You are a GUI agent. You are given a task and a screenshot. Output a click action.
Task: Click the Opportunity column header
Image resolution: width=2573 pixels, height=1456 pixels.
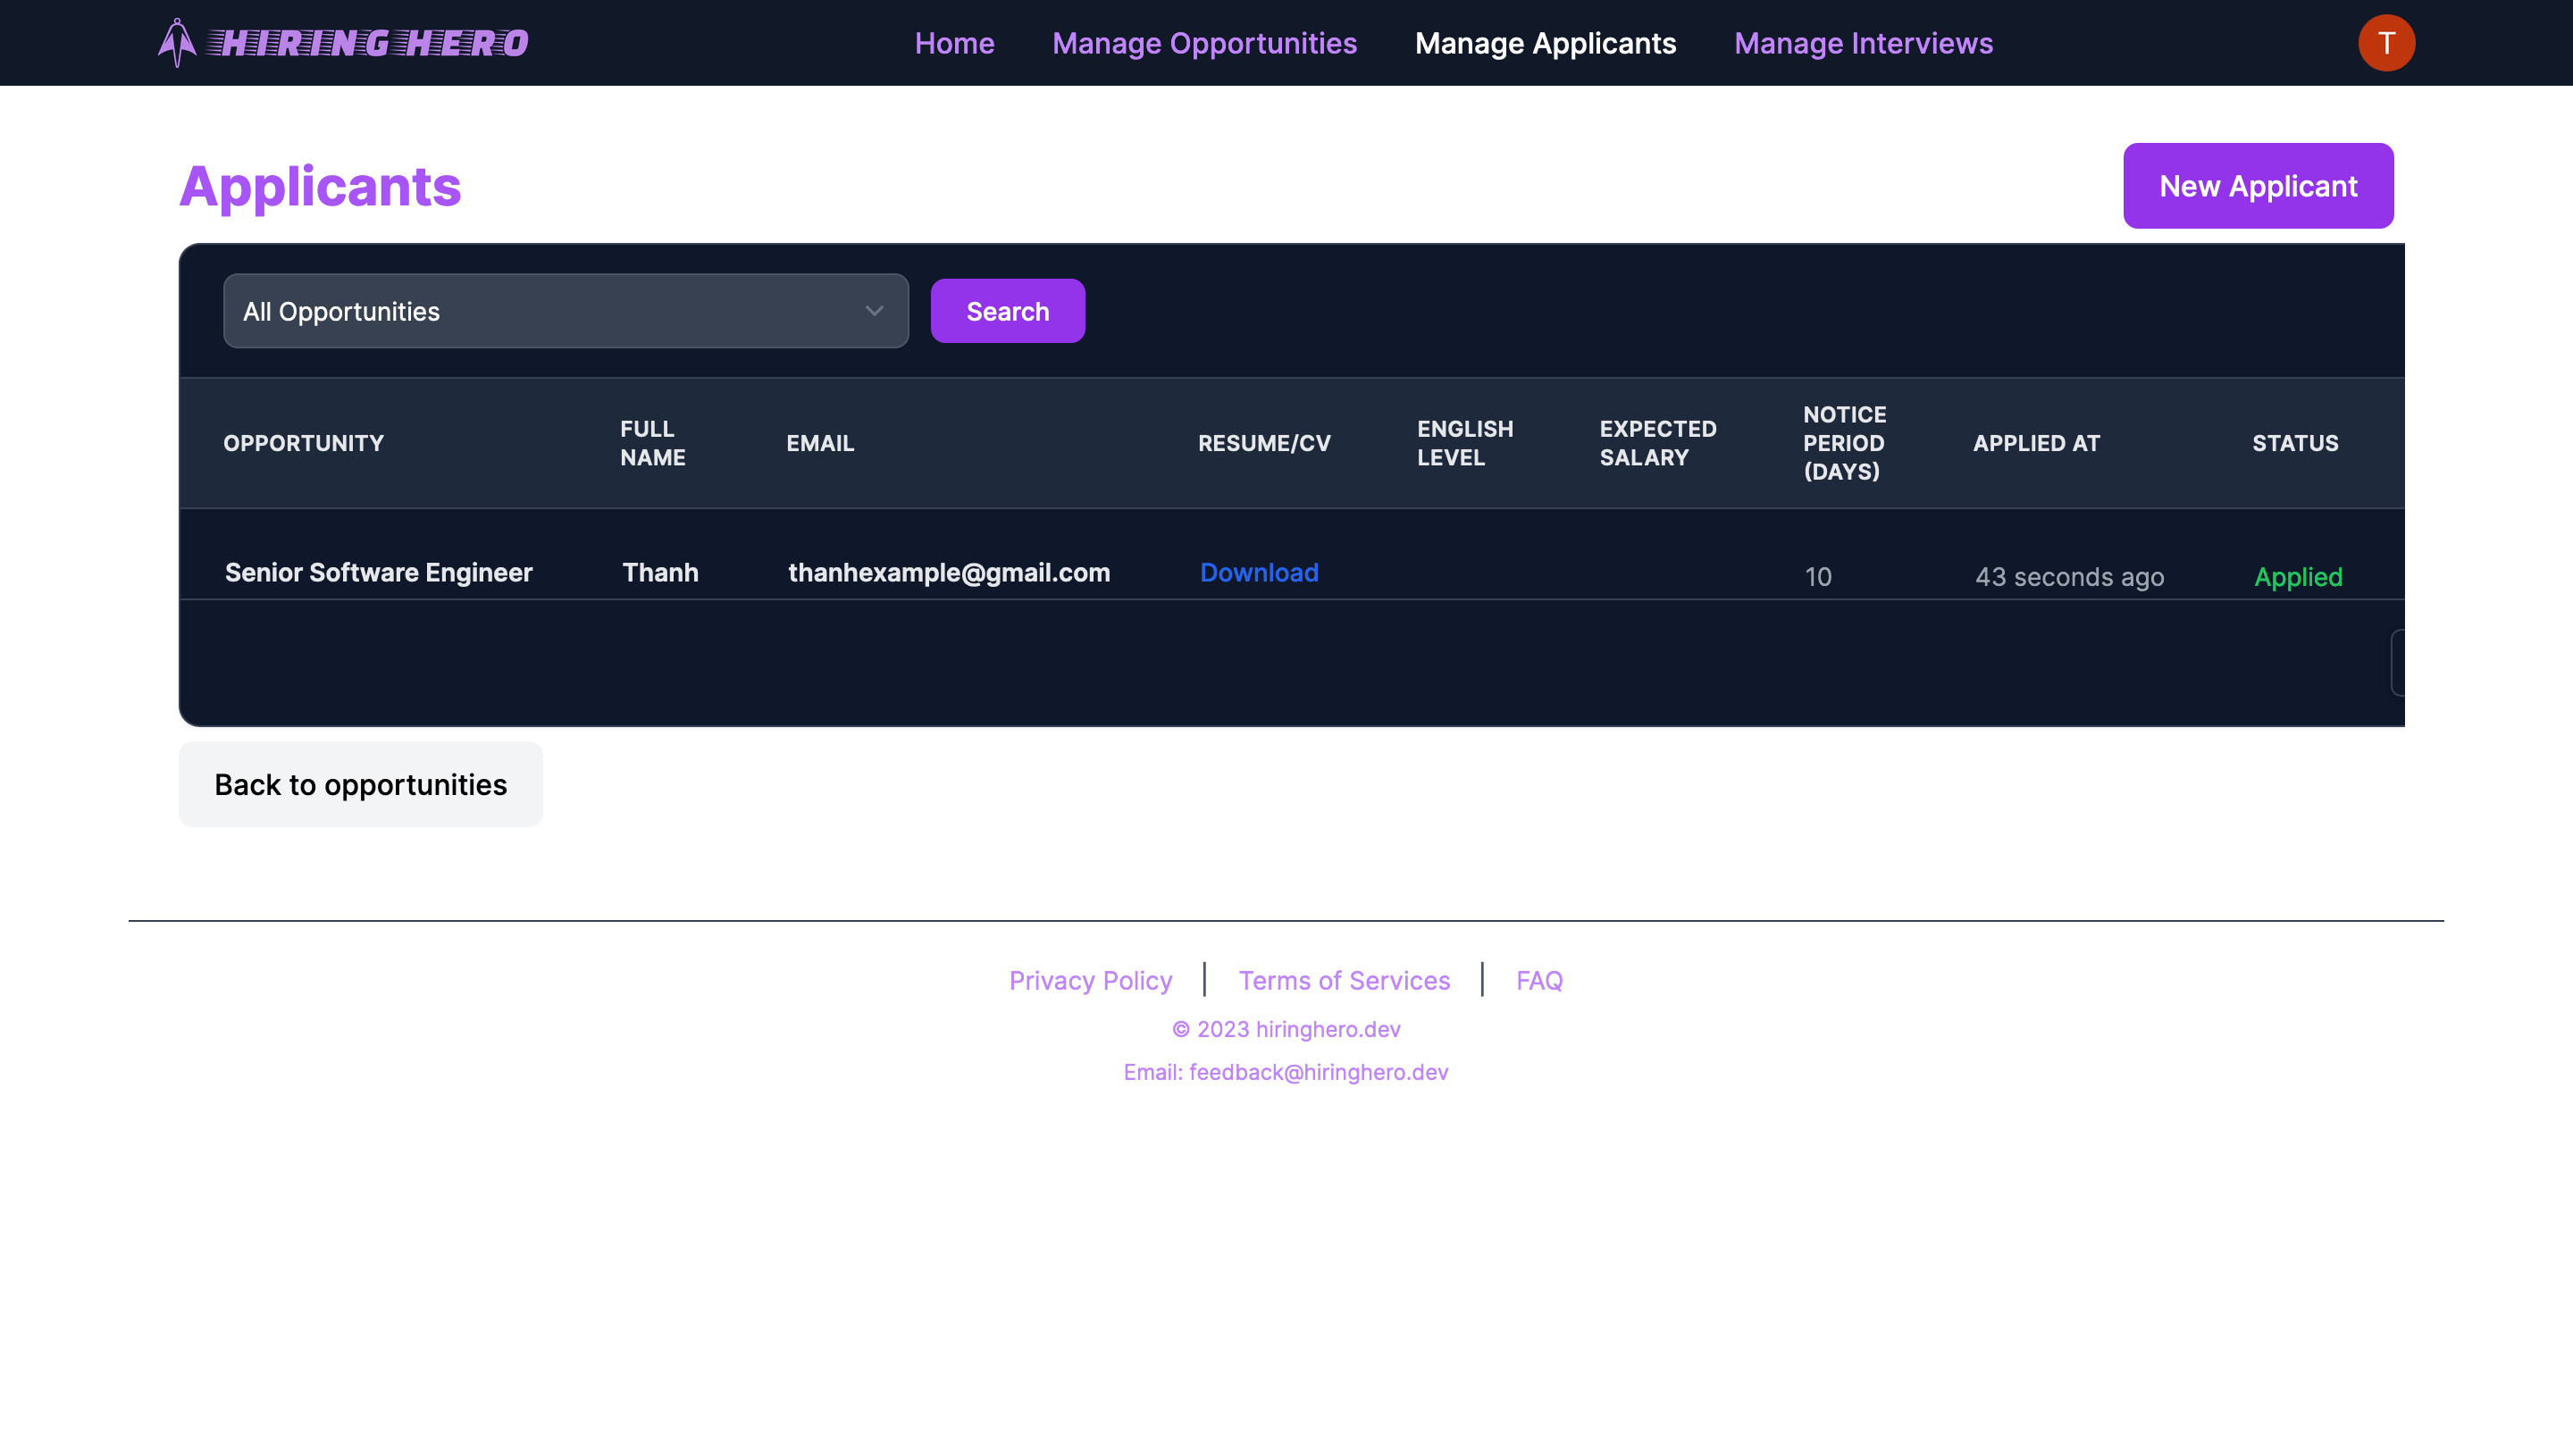303,443
